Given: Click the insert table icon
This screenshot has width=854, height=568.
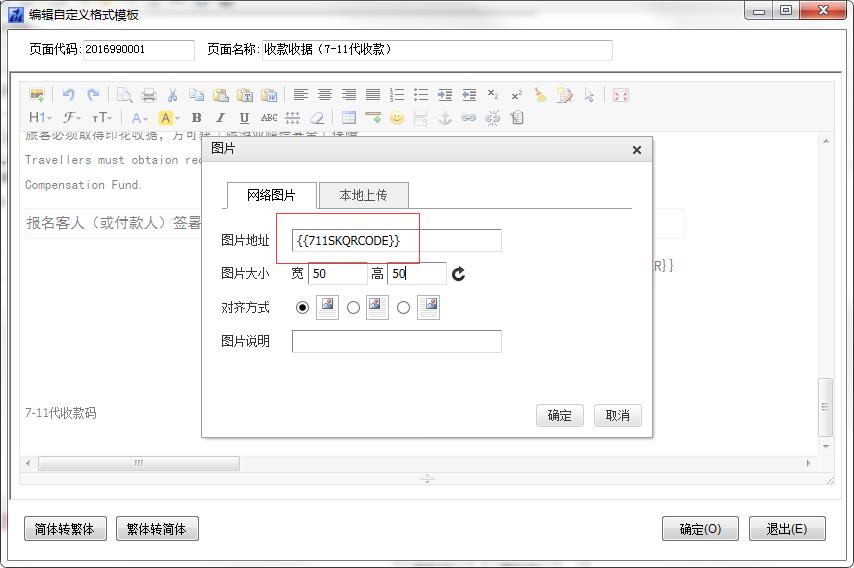Looking at the screenshot, I should click(x=348, y=118).
